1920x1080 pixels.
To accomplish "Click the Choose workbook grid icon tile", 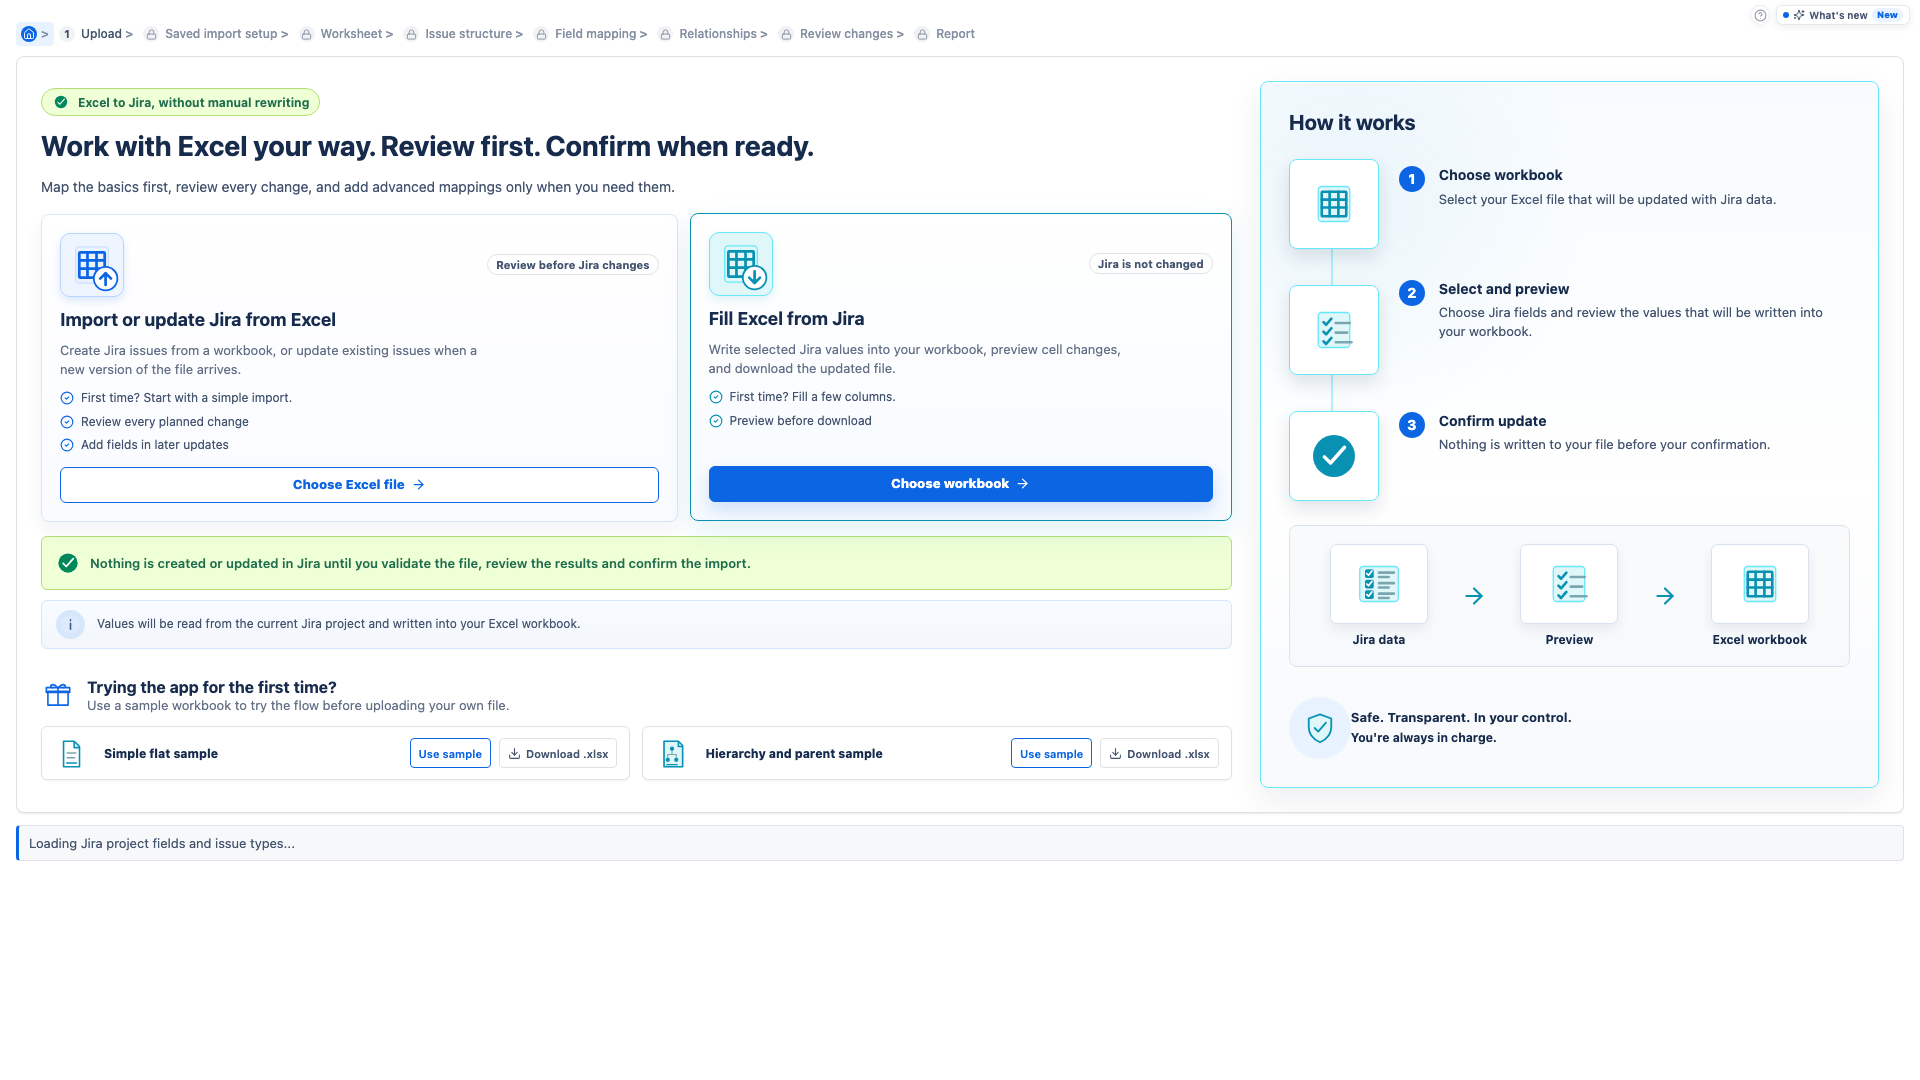I will pos(1334,204).
